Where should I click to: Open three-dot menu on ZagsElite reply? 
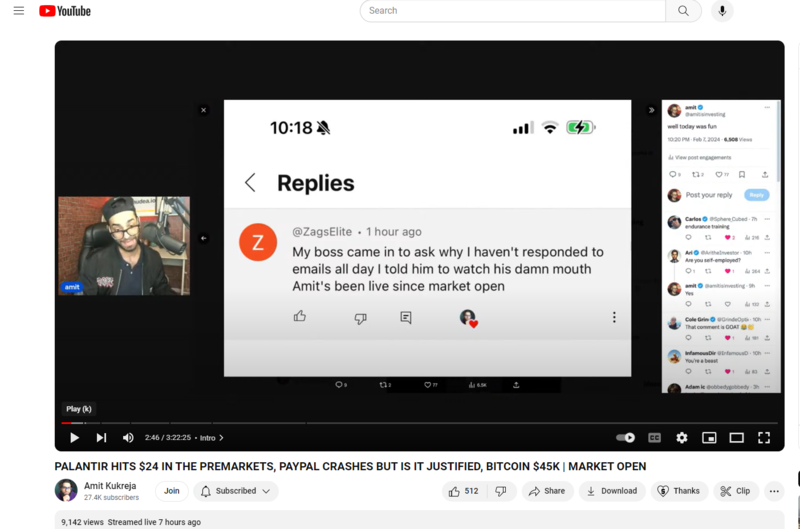(x=614, y=317)
